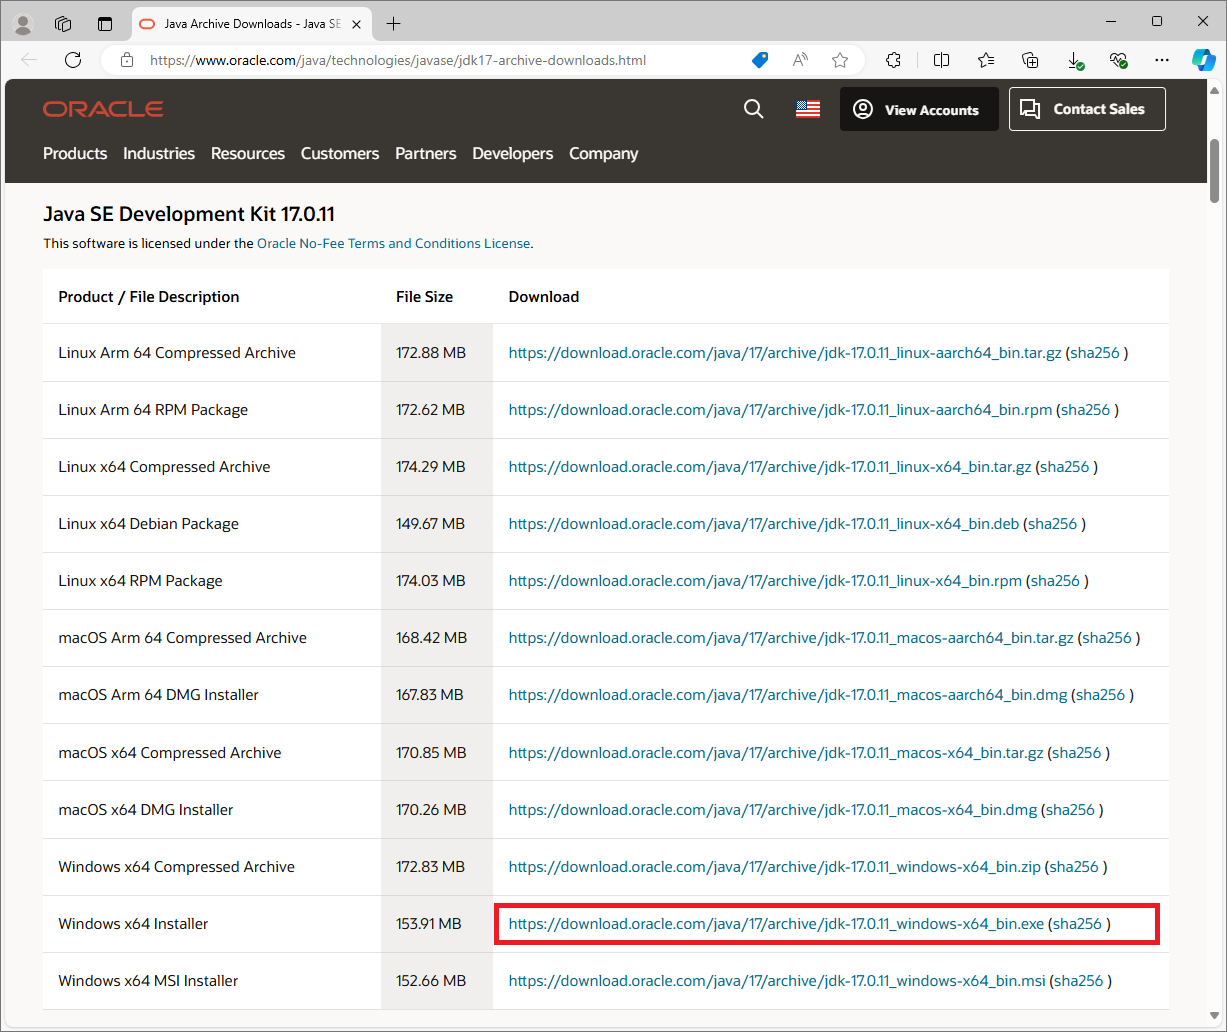Open the Customers menu

[340, 153]
